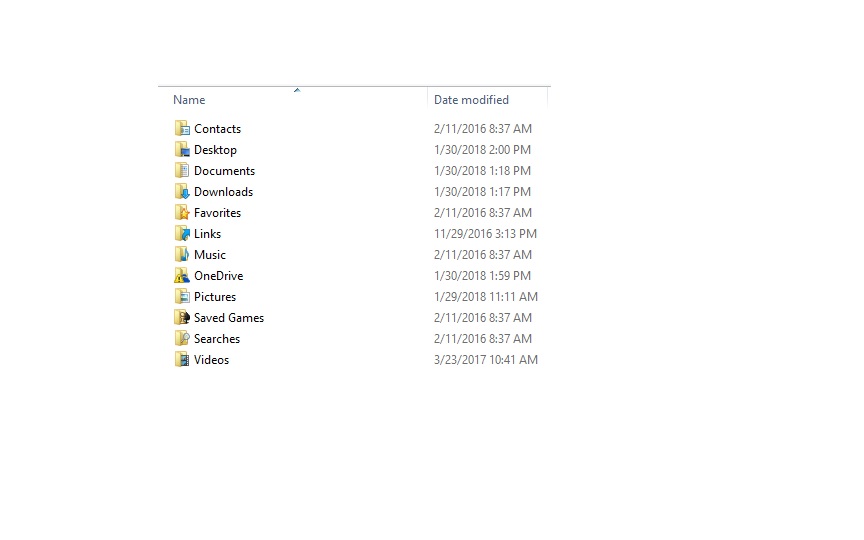Click OneDrive's date 1/30/2018 1:59 PM
Image resolution: width=864 pixels, height=540 pixels.
tap(482, 276)
